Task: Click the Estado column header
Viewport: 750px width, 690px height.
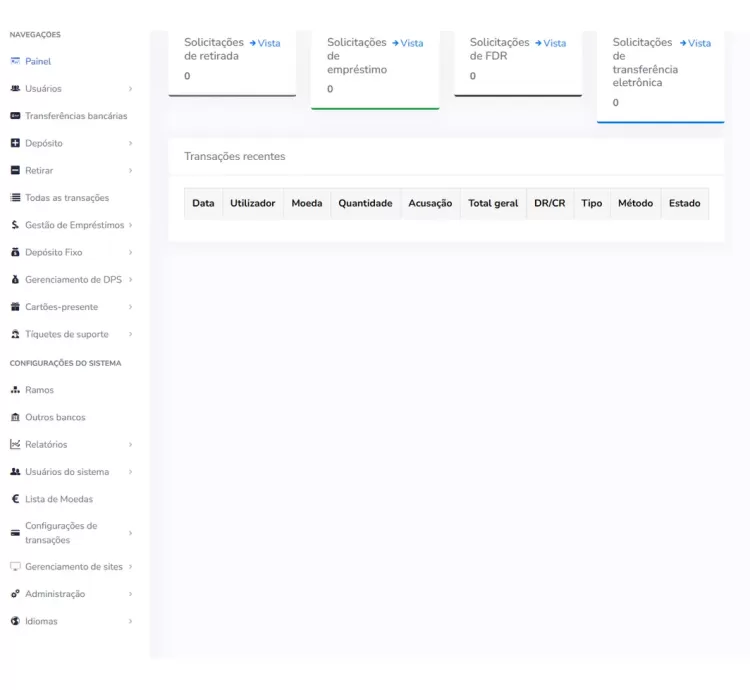Action: (684, 203)
